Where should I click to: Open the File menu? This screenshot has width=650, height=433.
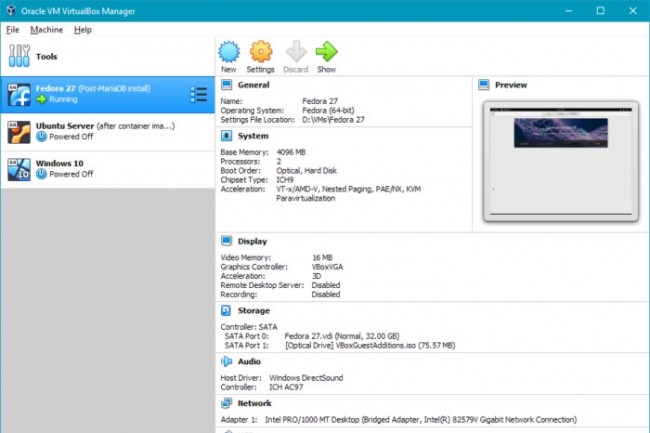pos(12,30)
